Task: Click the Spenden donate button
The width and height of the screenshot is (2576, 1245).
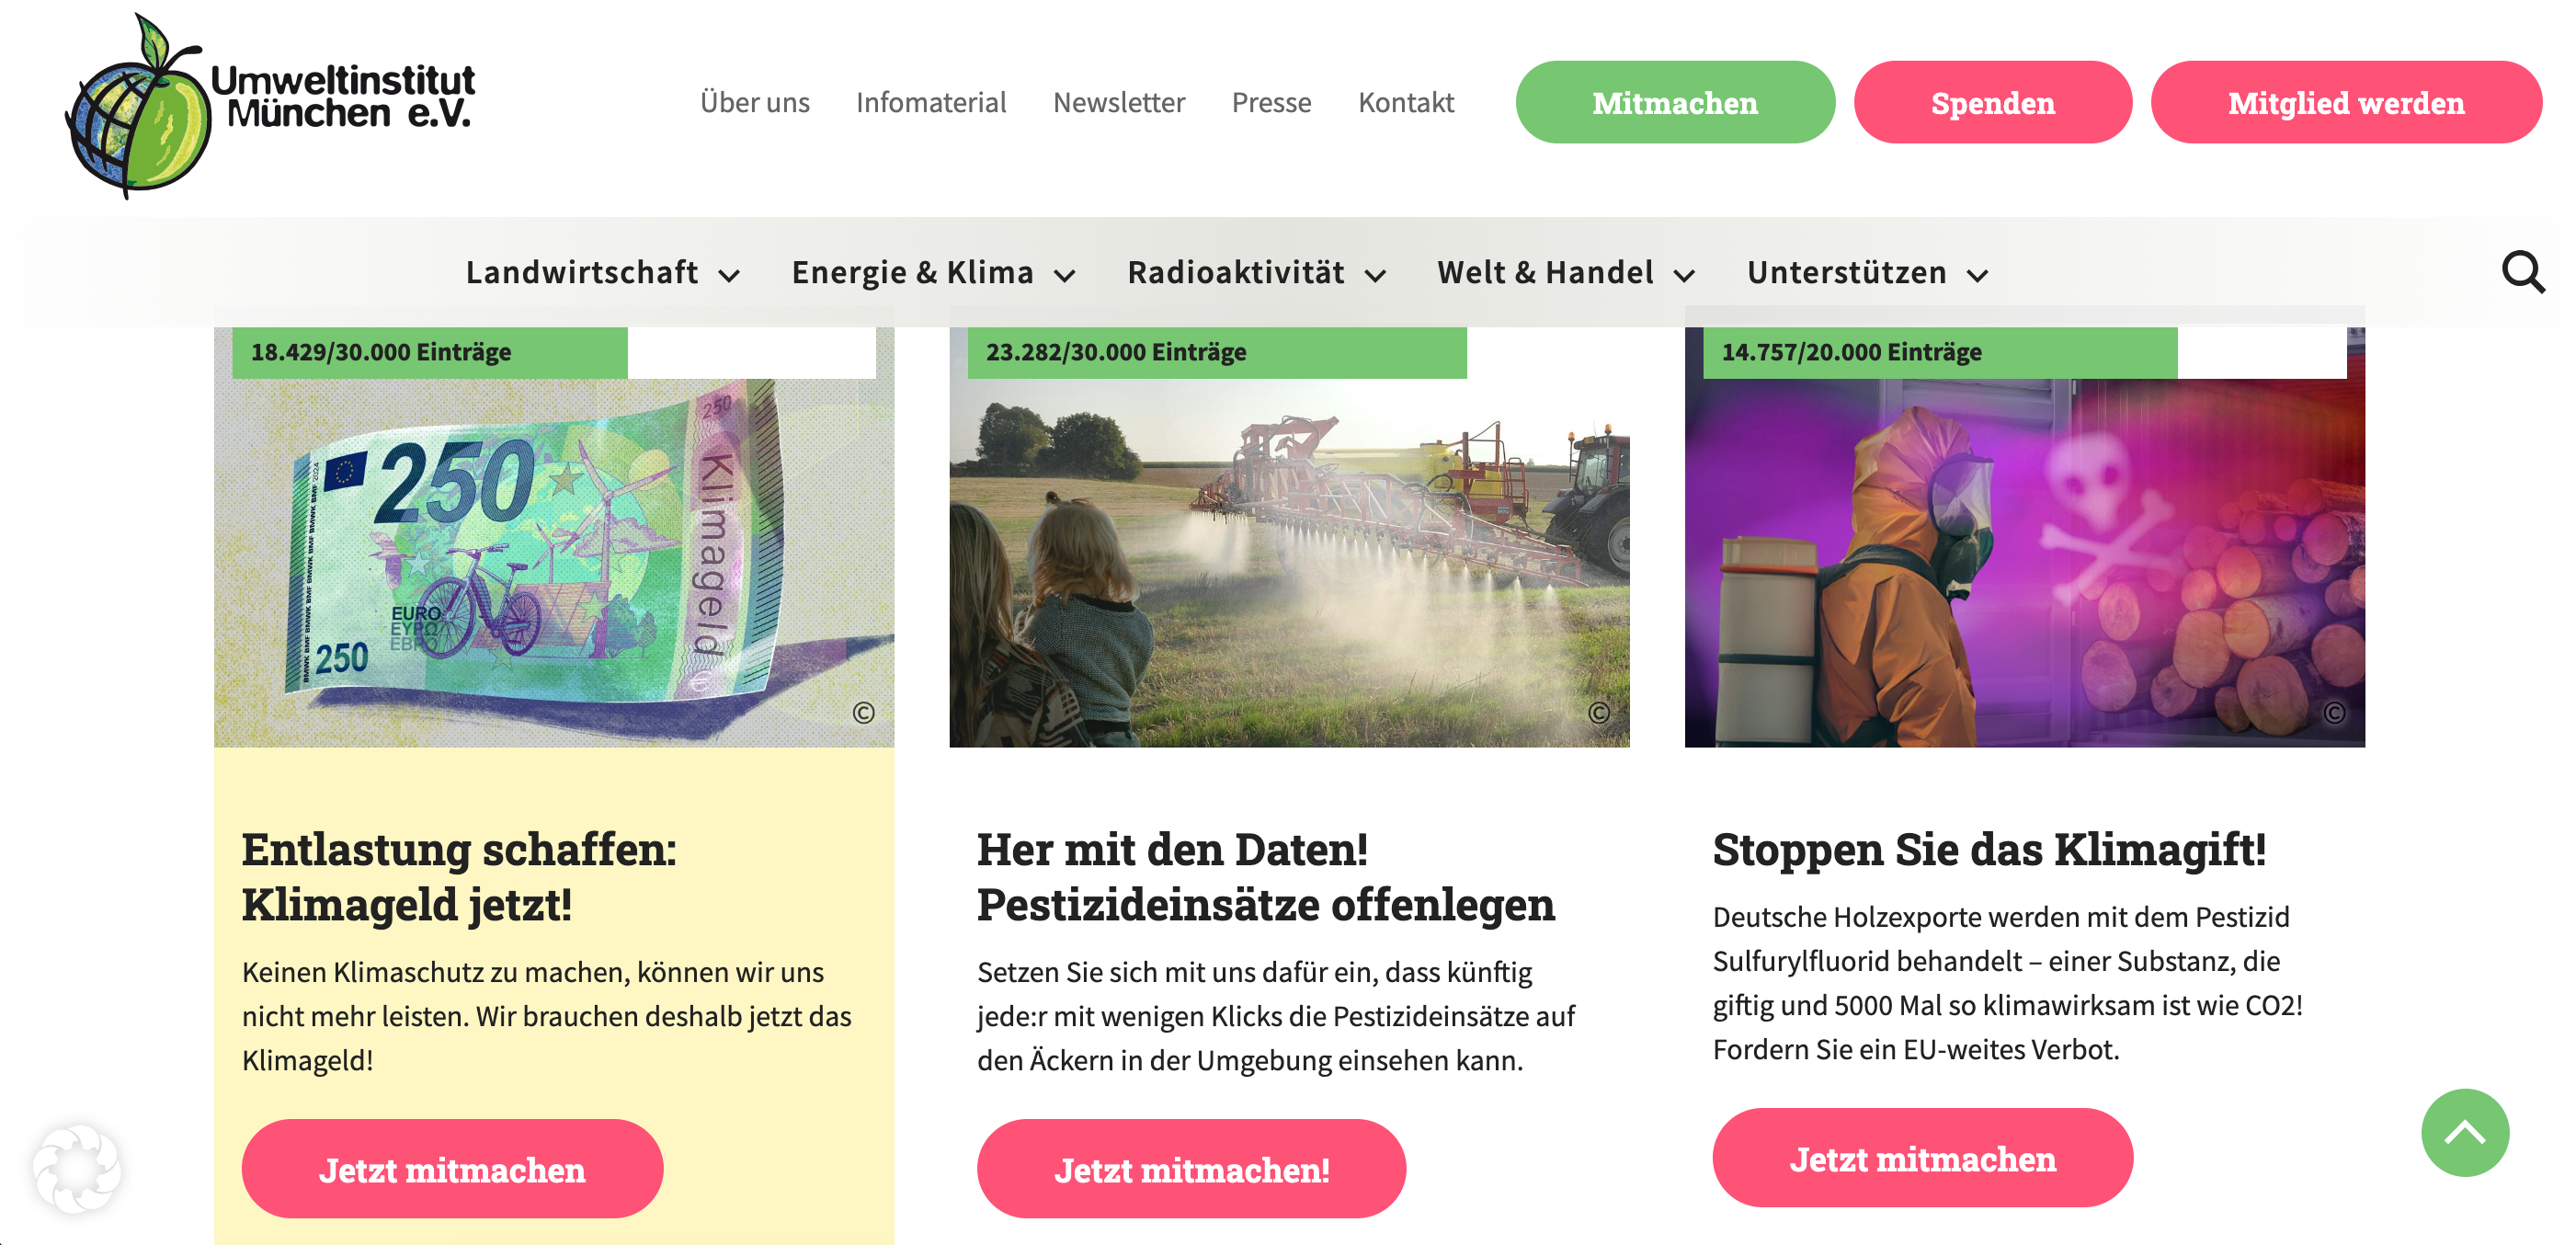Action: tap(1992, 102)
